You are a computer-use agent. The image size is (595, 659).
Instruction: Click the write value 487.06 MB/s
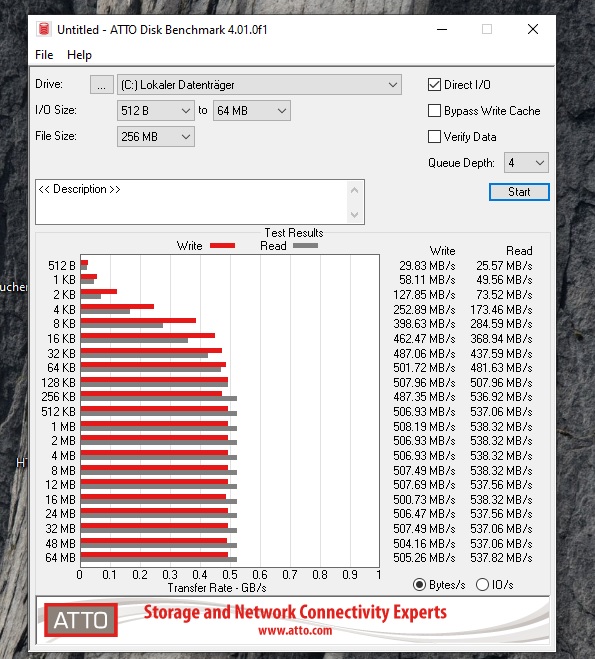coord(424,354)
